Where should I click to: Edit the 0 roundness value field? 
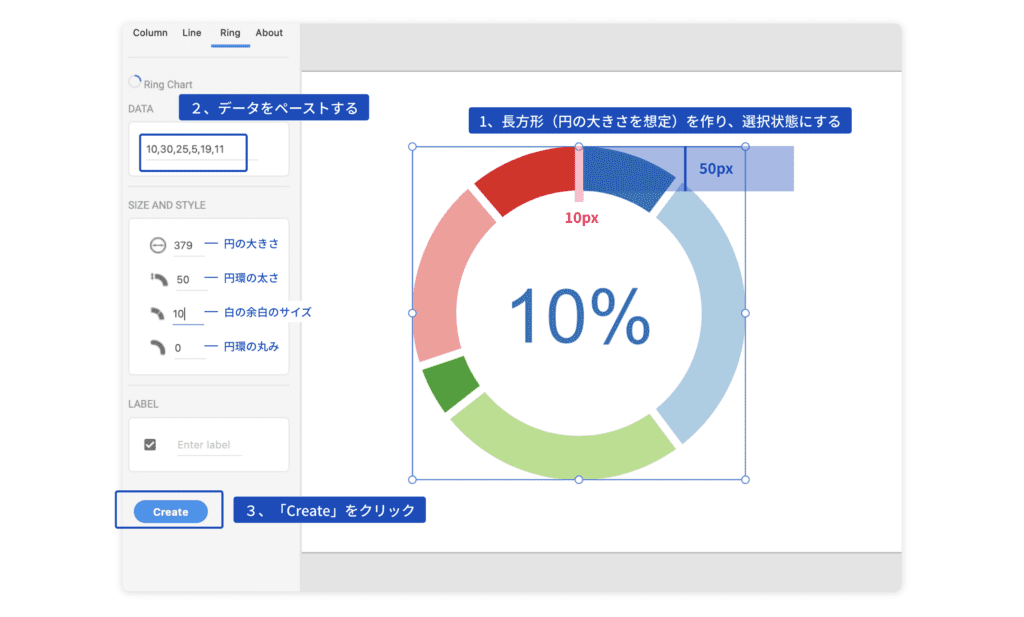click(181, 348)
